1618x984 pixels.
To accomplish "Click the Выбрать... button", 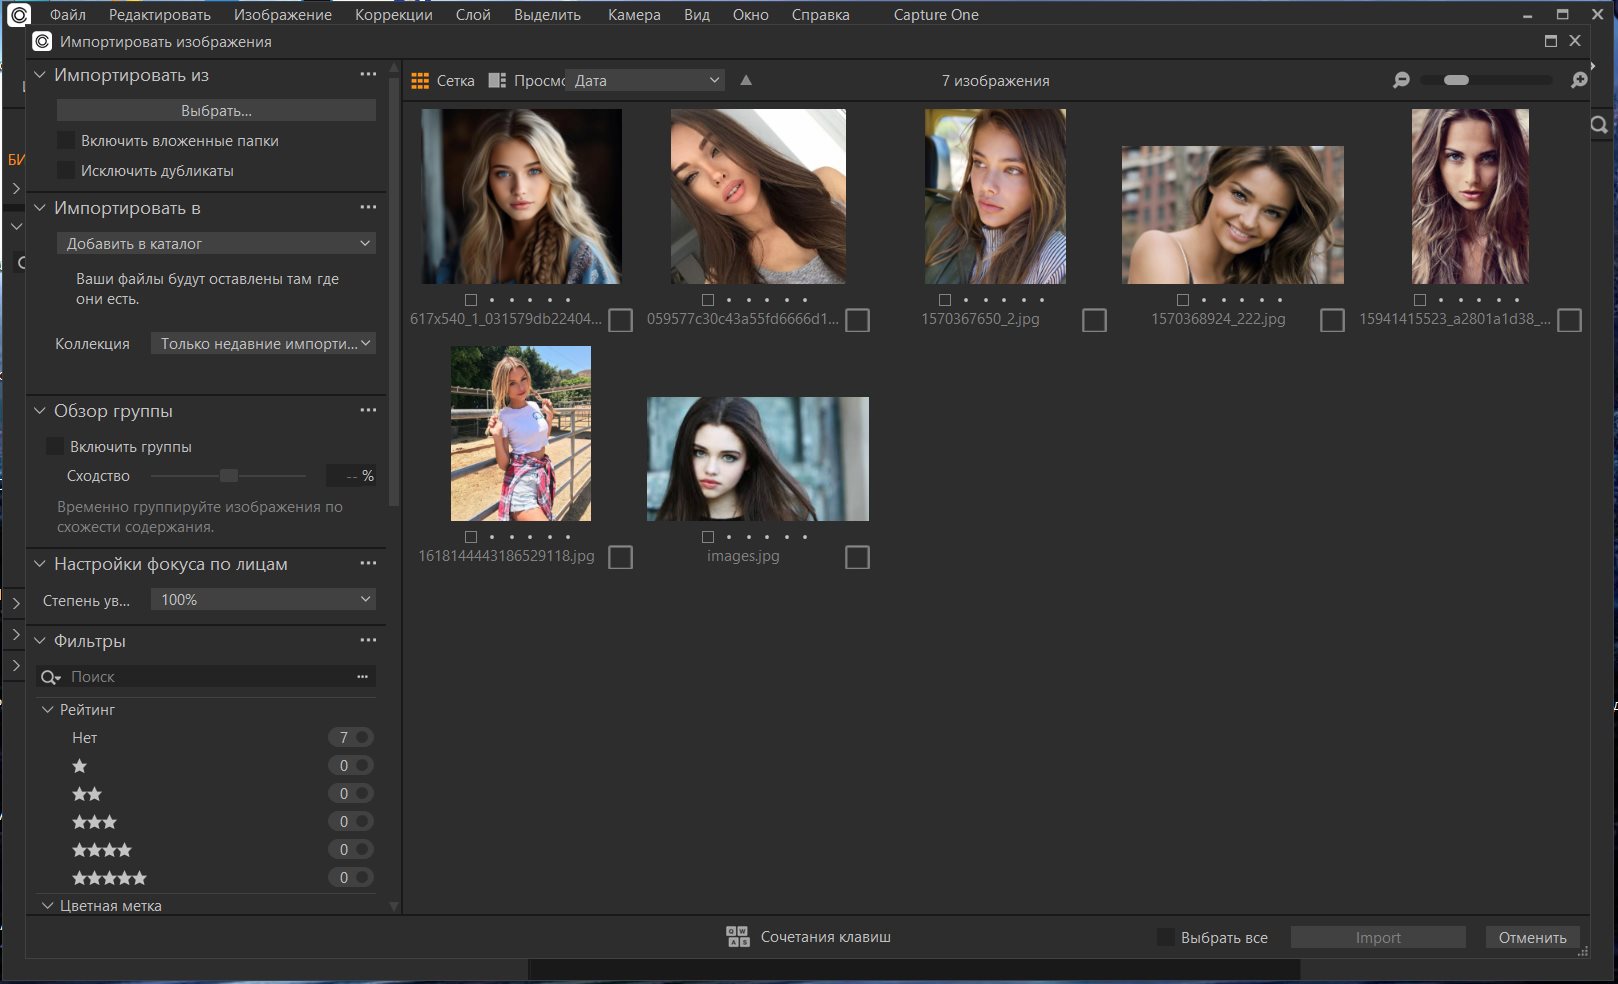I will [x=216, y=111].
